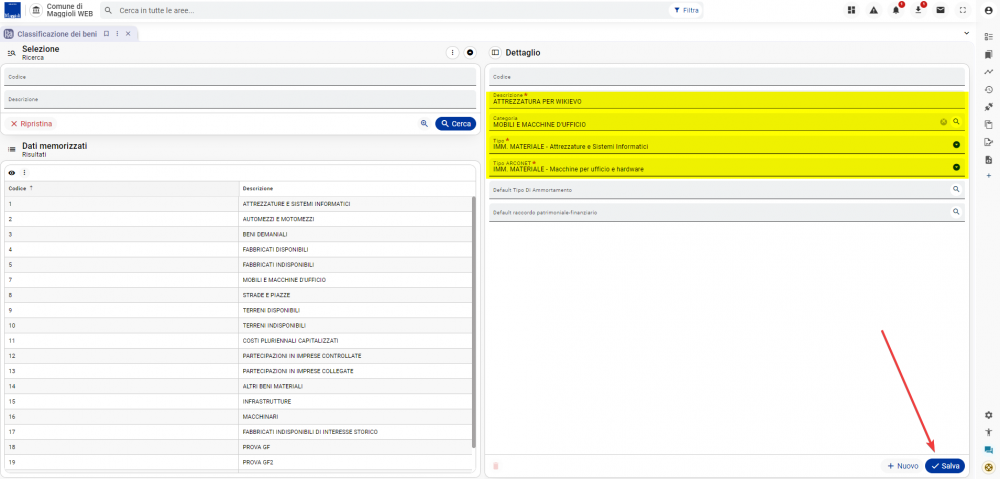Click the red trash delete icon in Dettaglio
Image resolution: width=1000 pixels, height=479 pixels.
point(496,466)
